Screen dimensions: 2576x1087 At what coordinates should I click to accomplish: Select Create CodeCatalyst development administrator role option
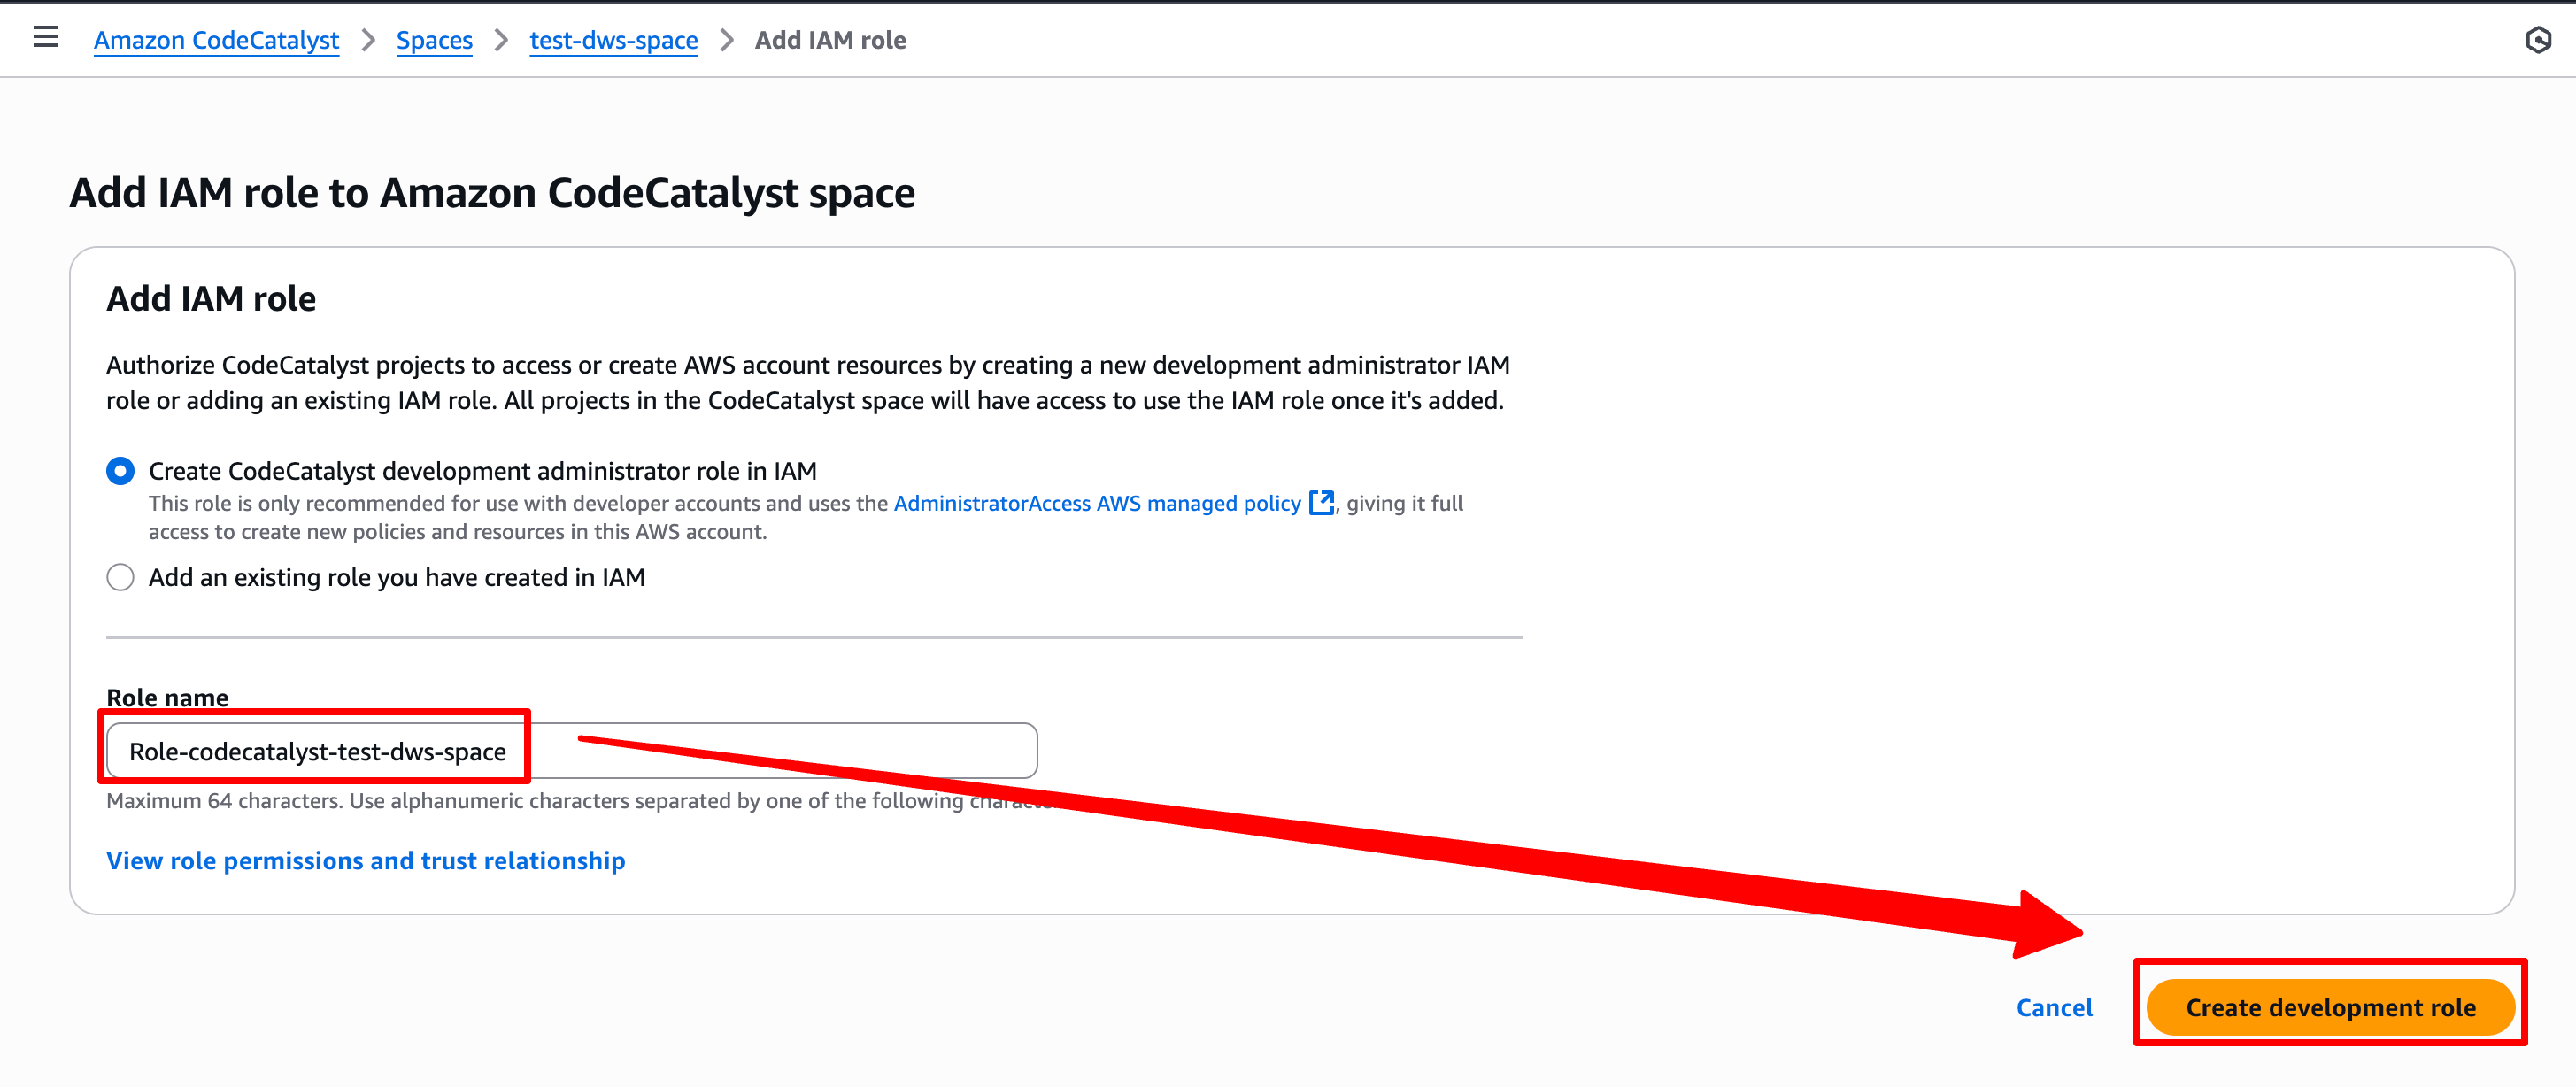(120, 471)
